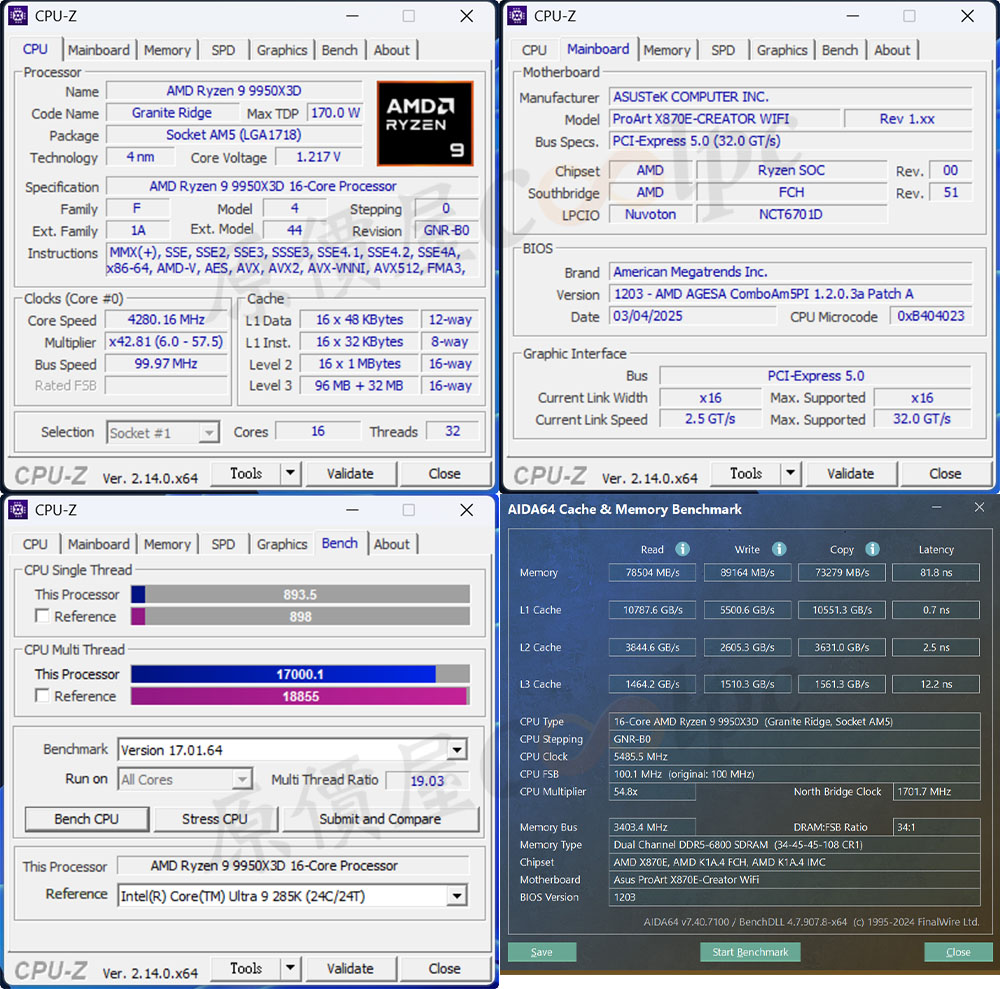
Task: Click Validate in the Mainboard window
Action: pos(850,473)
